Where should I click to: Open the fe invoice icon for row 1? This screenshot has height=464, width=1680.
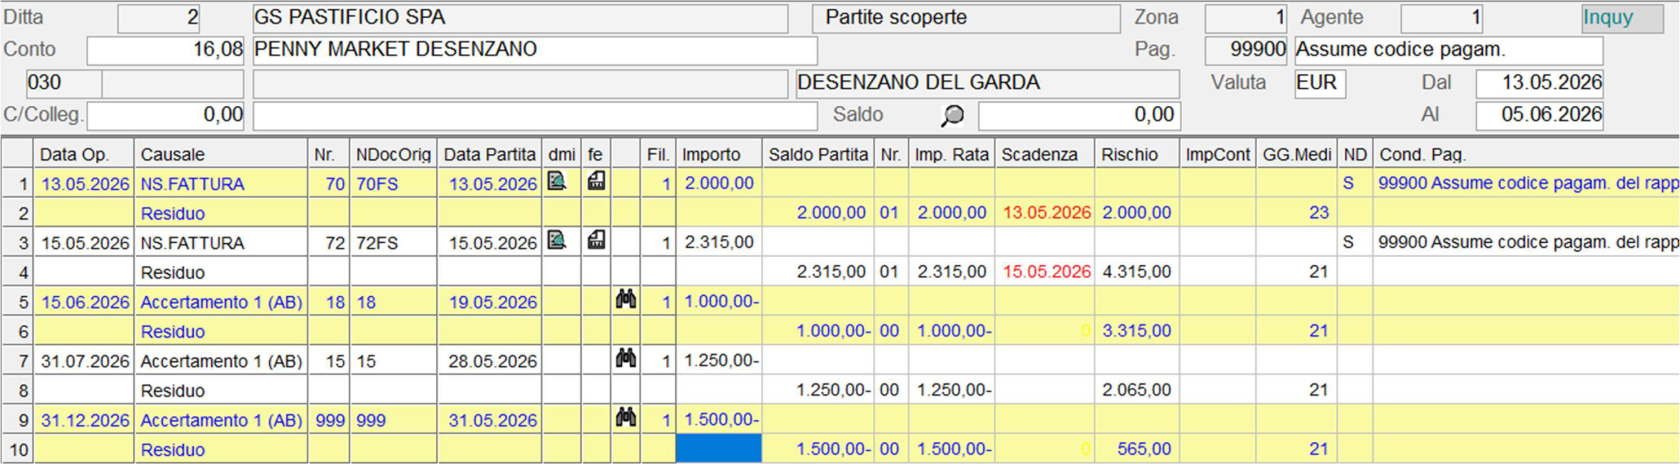596,182
